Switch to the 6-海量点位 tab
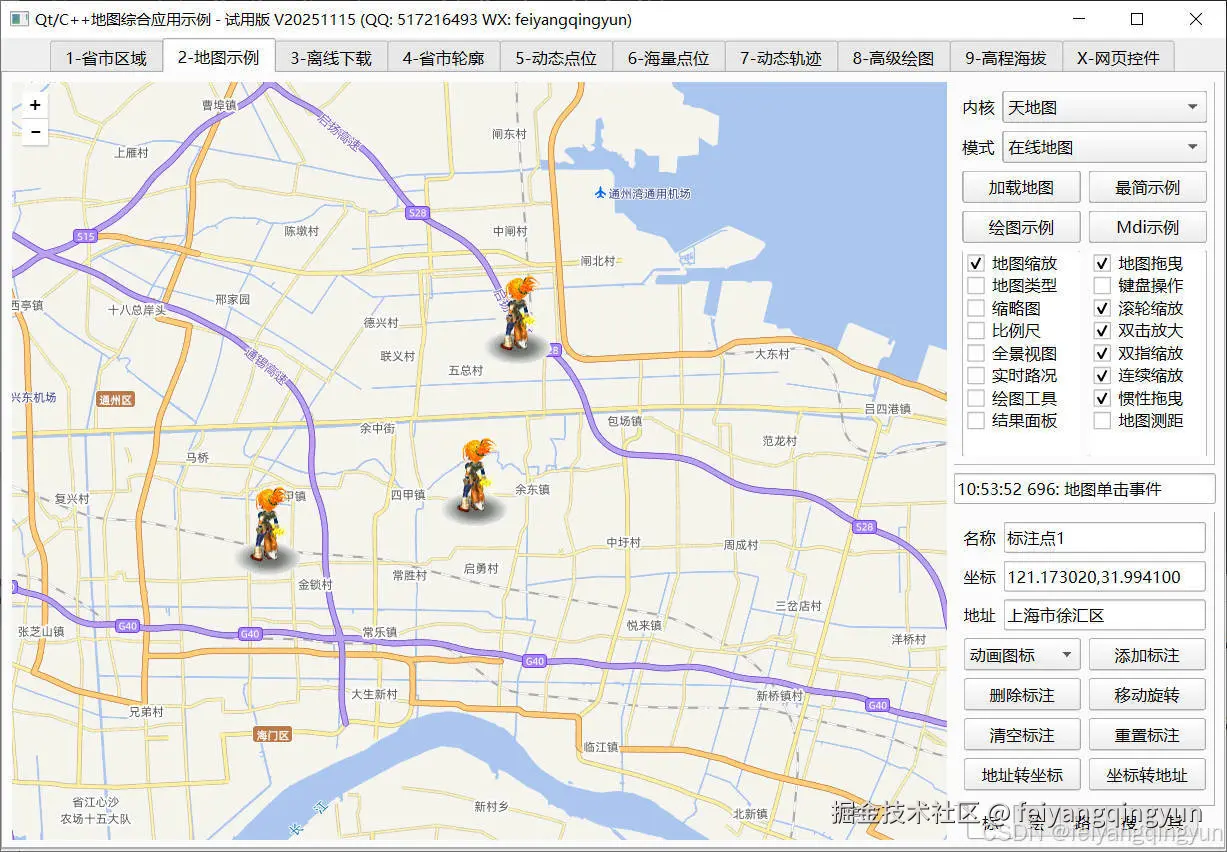The width and height of the screenshot is (1227, 852). coord(668,58)
